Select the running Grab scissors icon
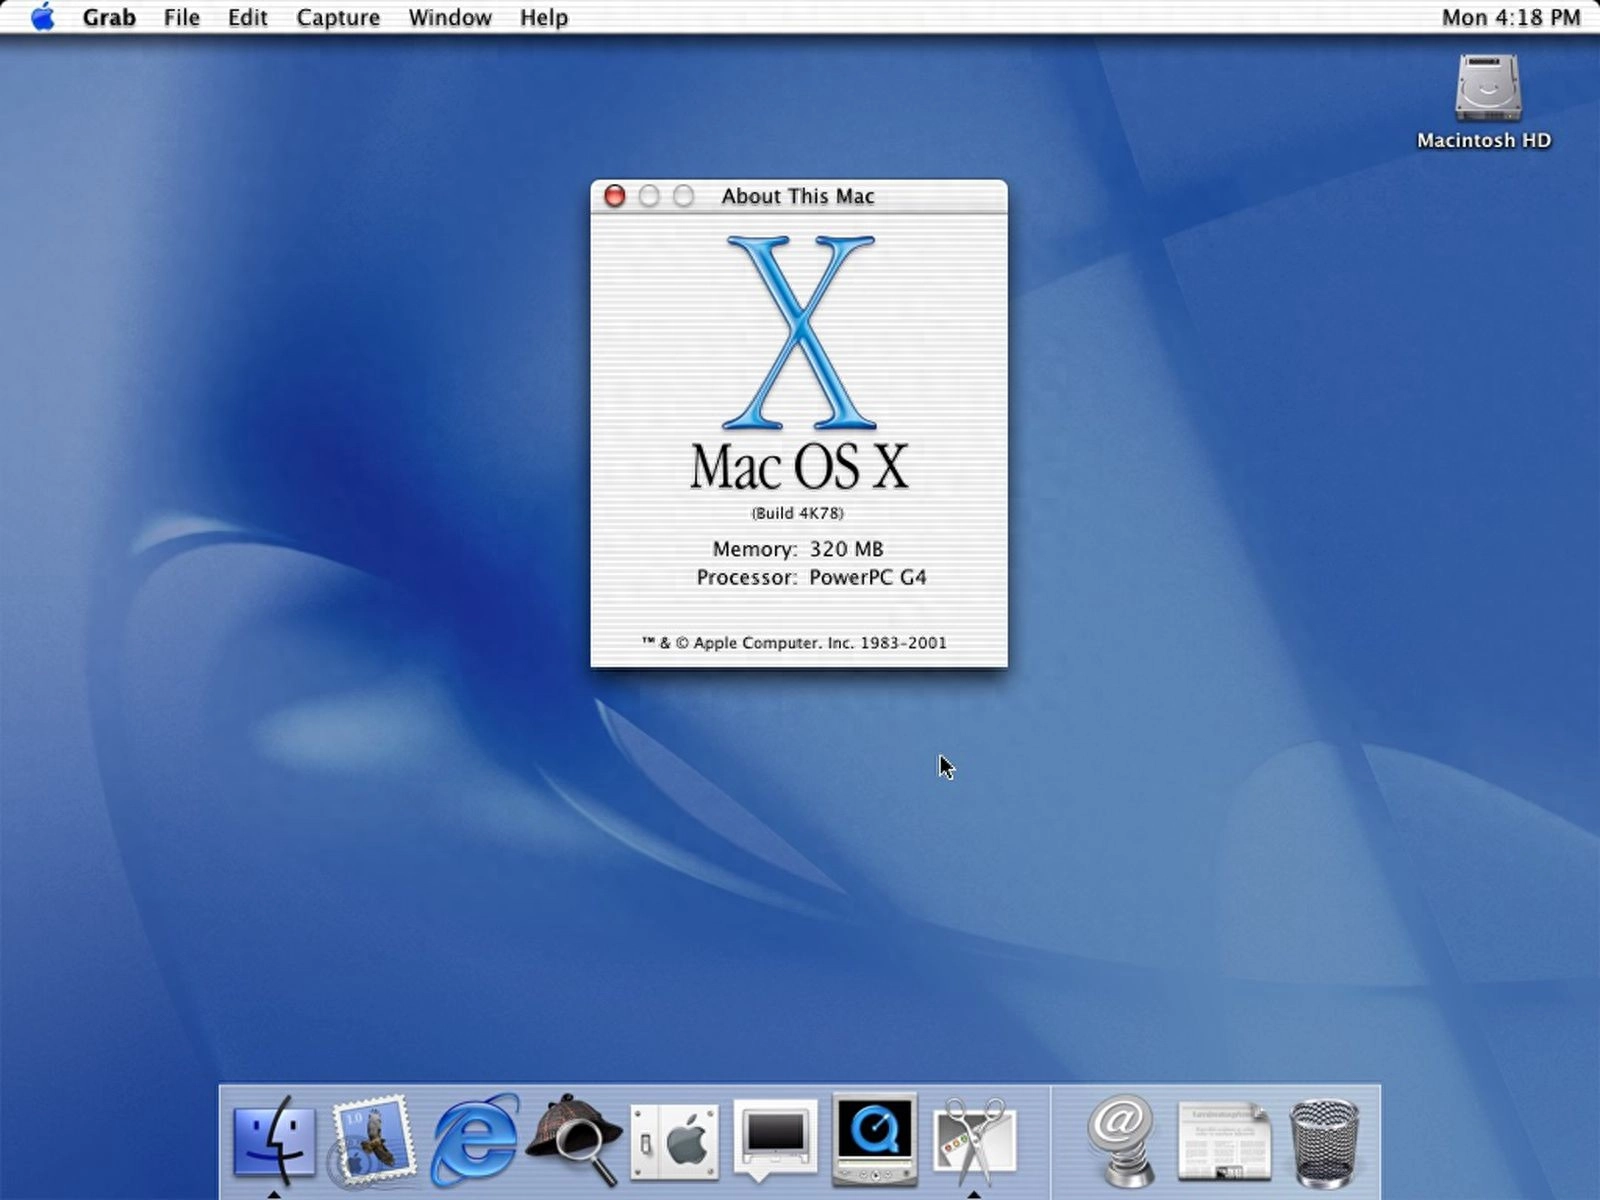This screenshot has height=1200, width=1600. point(974,1140)
